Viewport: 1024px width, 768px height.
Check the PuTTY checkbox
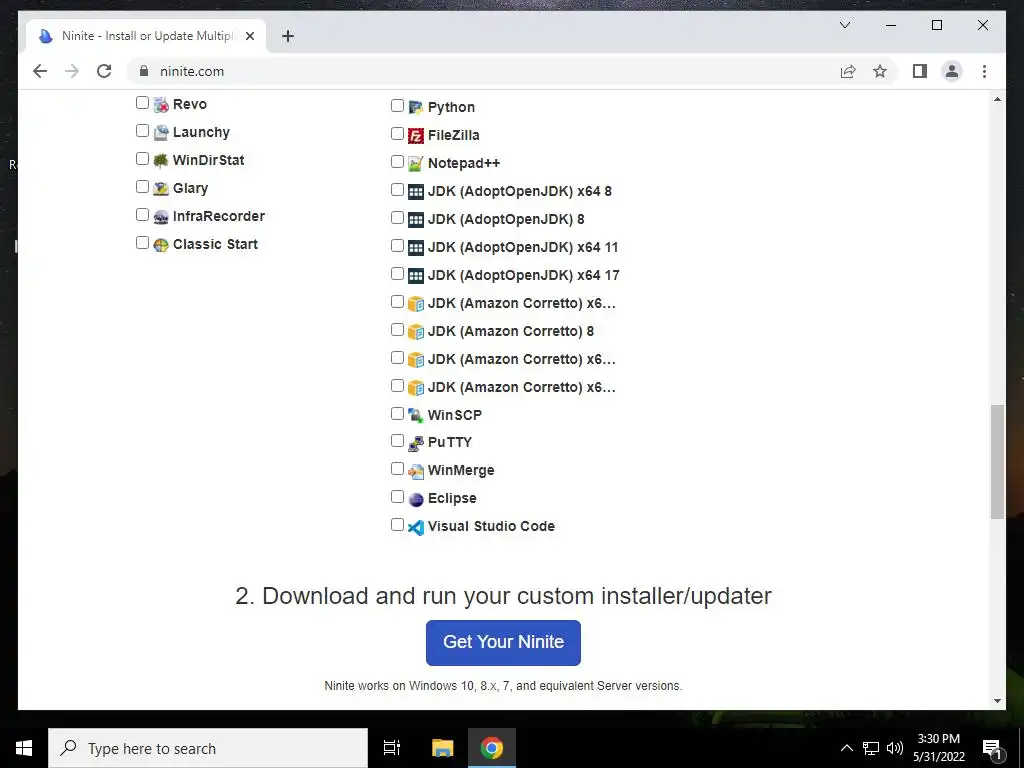tap(397, 441)
